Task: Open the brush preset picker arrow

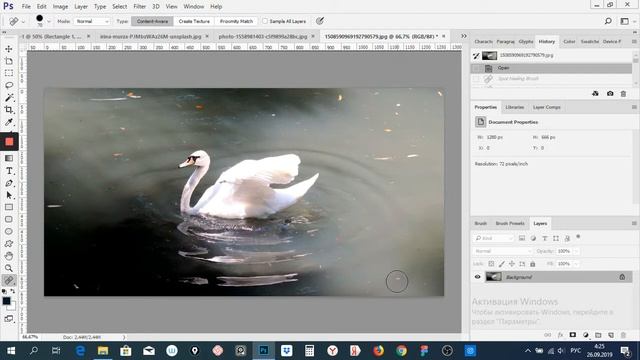Action: 49,21
